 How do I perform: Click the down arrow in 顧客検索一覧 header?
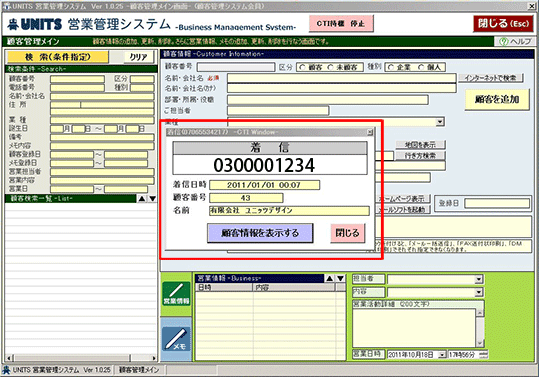click(152, 199)
